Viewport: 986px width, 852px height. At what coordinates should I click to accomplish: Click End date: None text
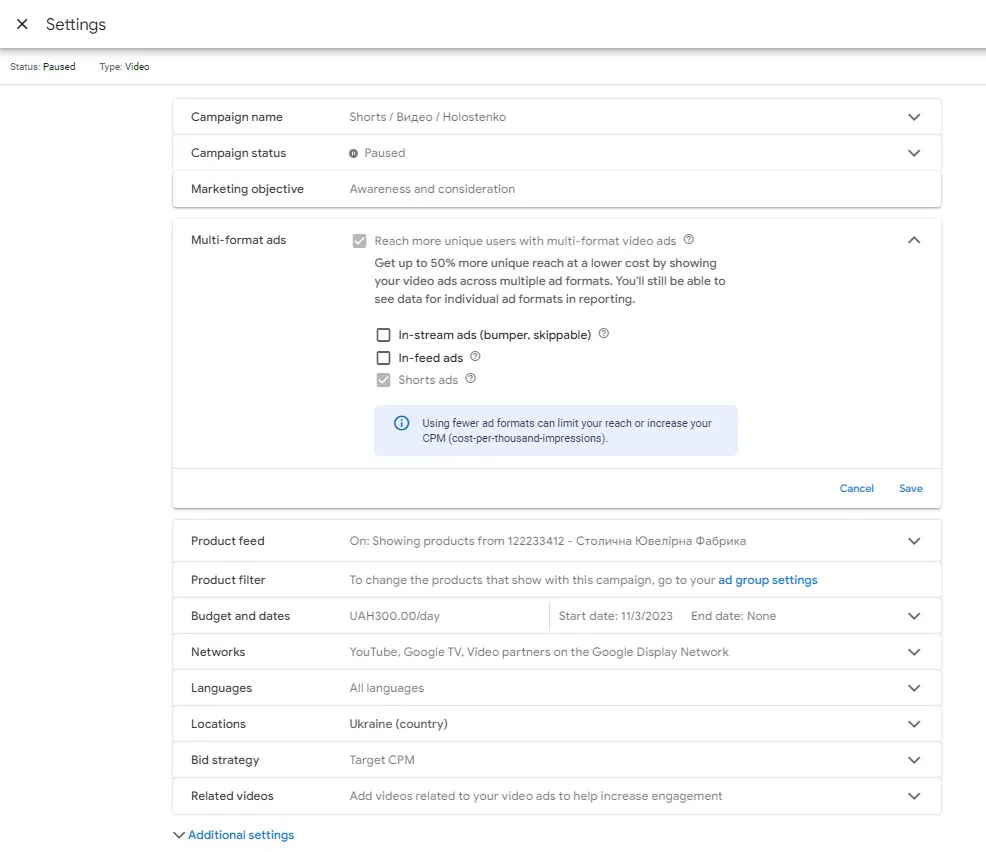pyautogui.click(x=733, y=616)
